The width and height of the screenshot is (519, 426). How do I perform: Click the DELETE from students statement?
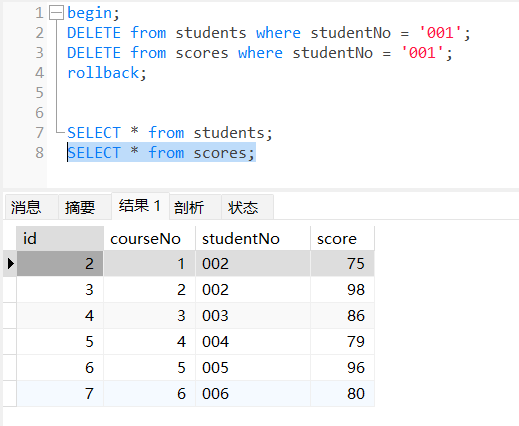[268, 33]
